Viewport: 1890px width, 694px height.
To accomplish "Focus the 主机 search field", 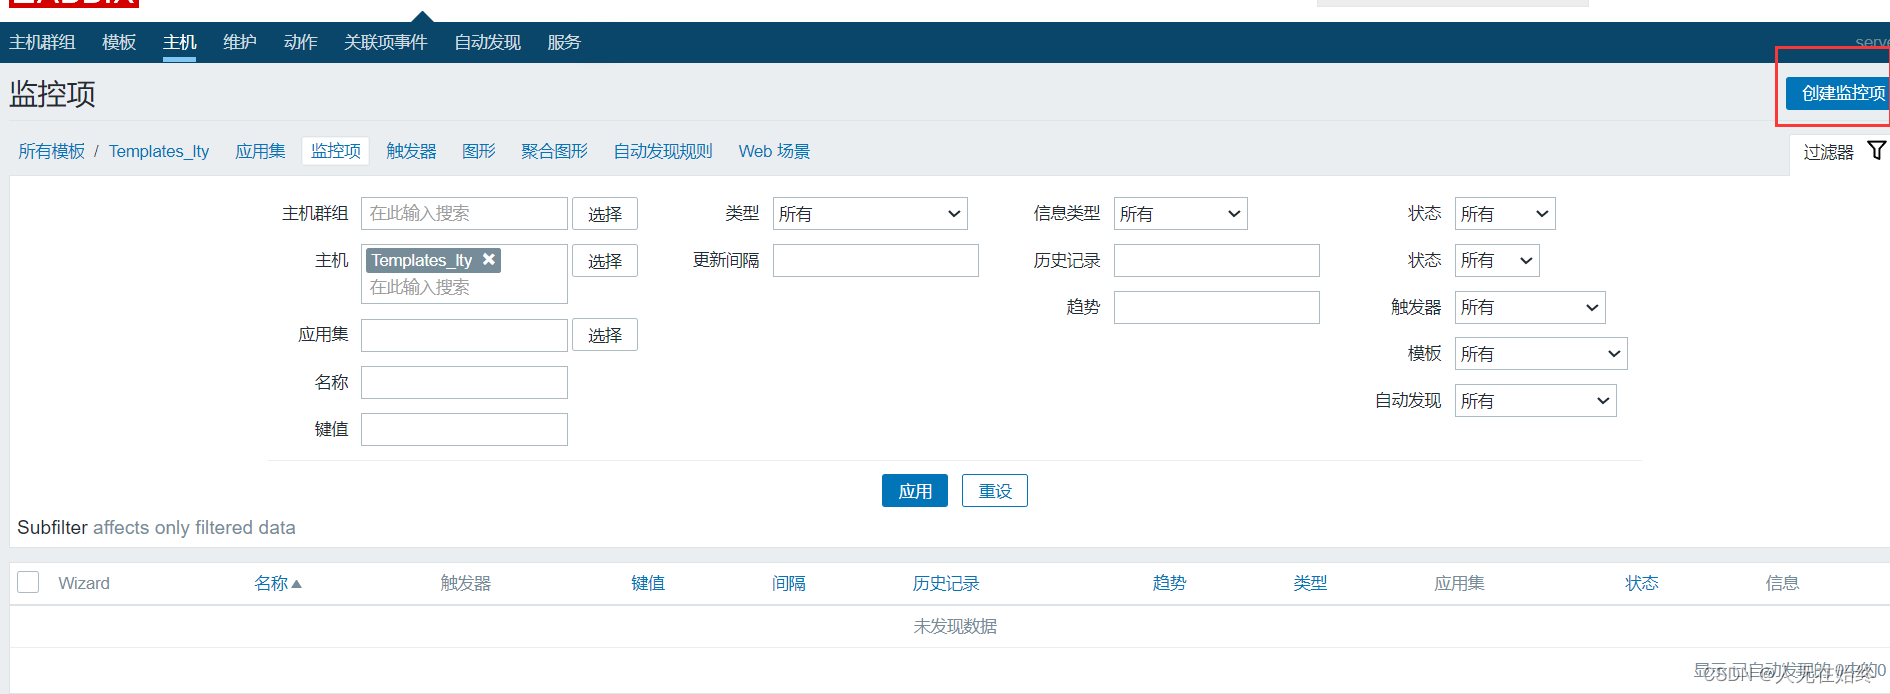I will (x=464, y=287).
